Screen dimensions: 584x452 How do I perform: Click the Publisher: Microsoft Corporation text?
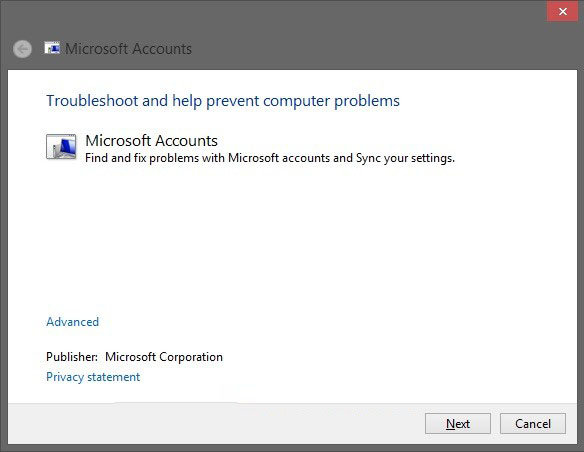click(134, 357)
